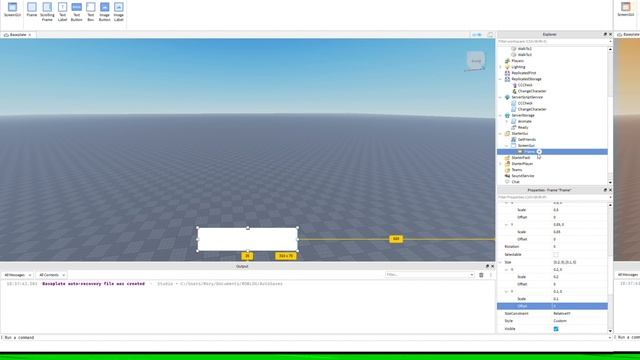
Task: Insert a Text Label element
Action: [x=62, y=11]
